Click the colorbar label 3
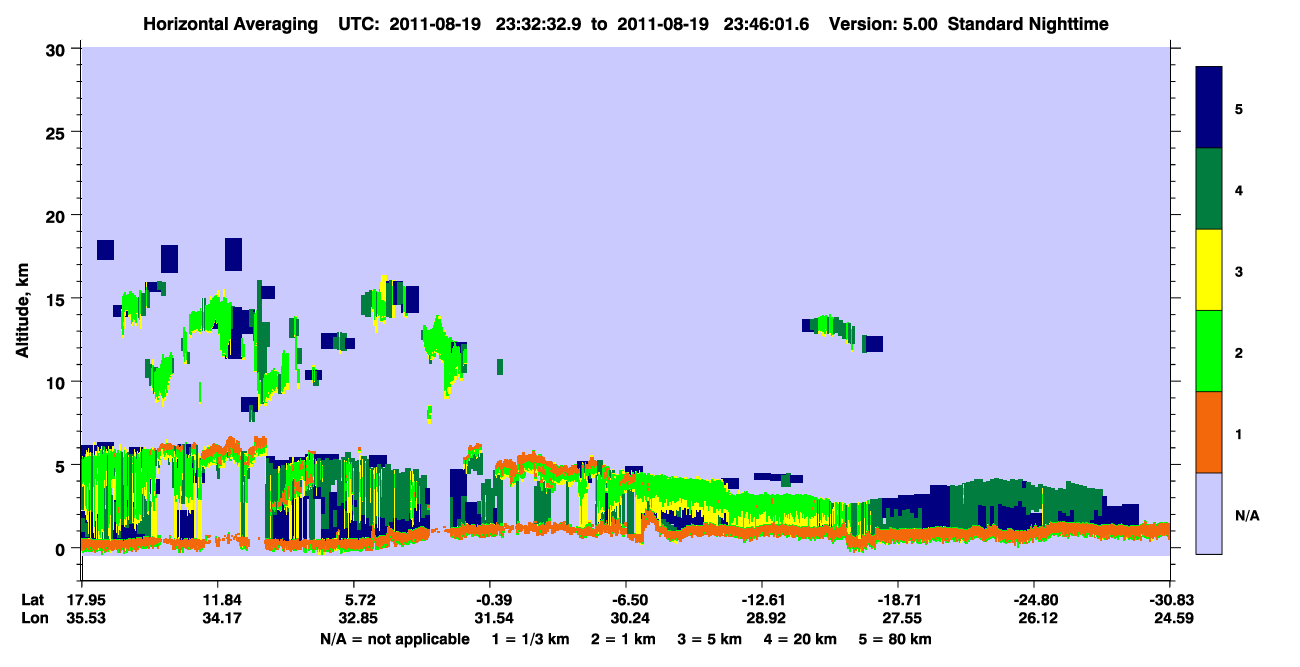Image resolution: width=1300 pixels, height=667 pixels. click(x=1239, y=271)
